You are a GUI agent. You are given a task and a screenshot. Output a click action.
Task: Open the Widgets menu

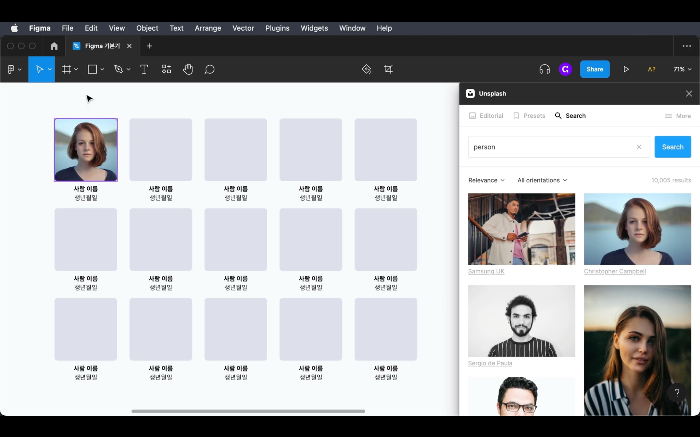314,28
